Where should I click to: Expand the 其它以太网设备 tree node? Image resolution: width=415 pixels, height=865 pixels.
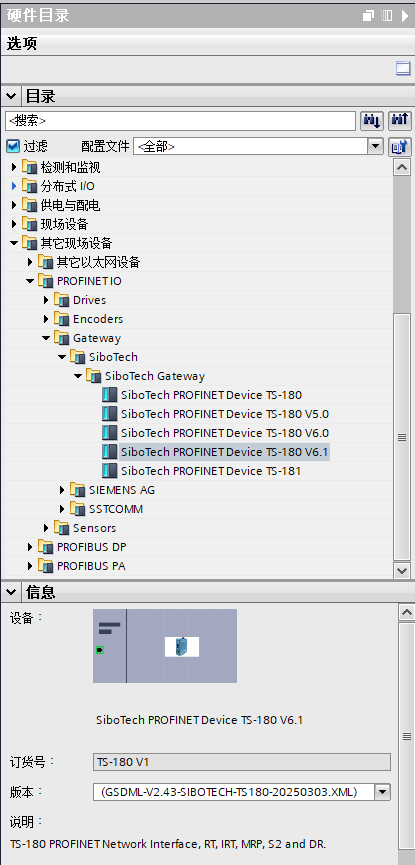point(30,262)
